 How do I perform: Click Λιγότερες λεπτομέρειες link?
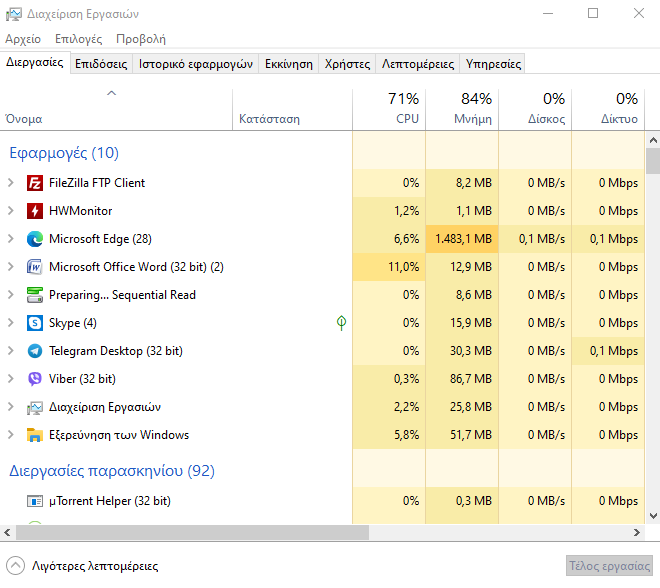(x=95, y=566)
